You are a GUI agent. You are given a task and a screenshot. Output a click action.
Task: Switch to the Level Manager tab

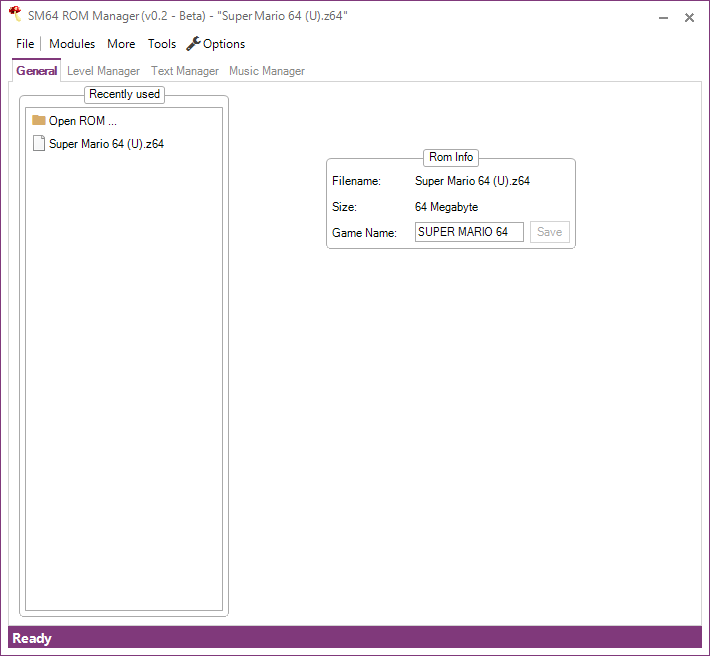coord(103,71)
